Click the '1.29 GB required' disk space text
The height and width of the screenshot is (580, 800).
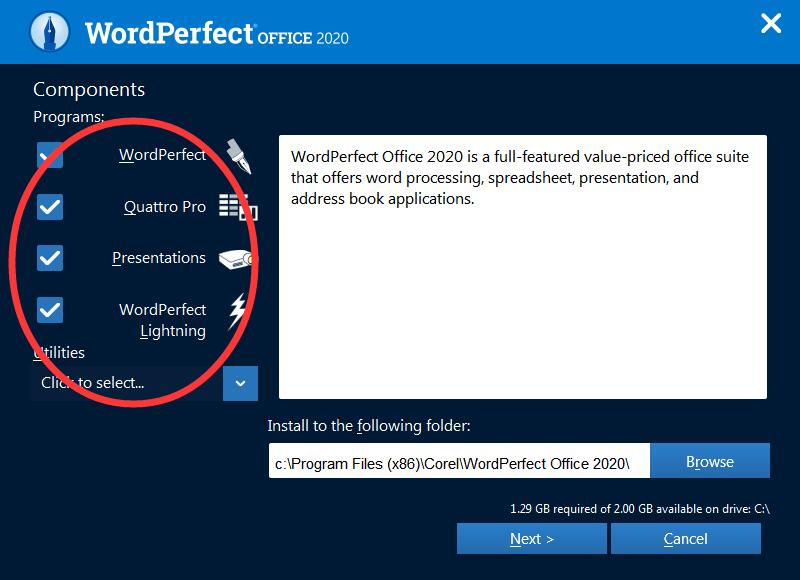640,509
